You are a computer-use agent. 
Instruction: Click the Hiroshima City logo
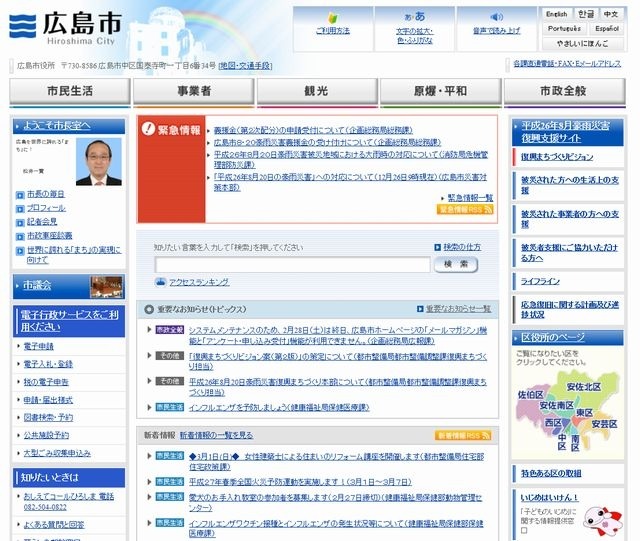[66, 27]
